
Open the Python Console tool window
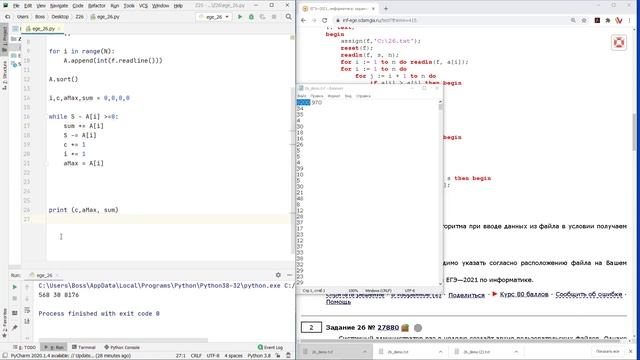(122, 347)
